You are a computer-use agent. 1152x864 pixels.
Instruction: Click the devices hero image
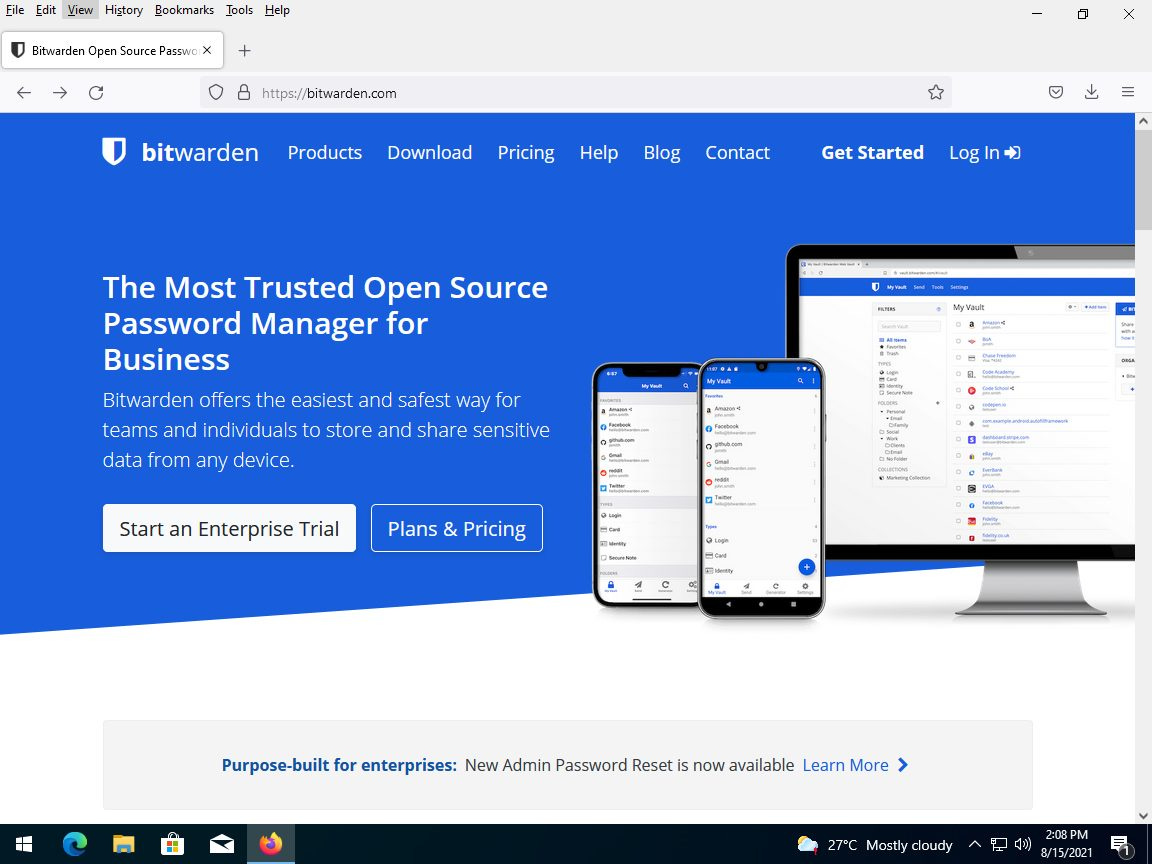click(x=863, y=432)
